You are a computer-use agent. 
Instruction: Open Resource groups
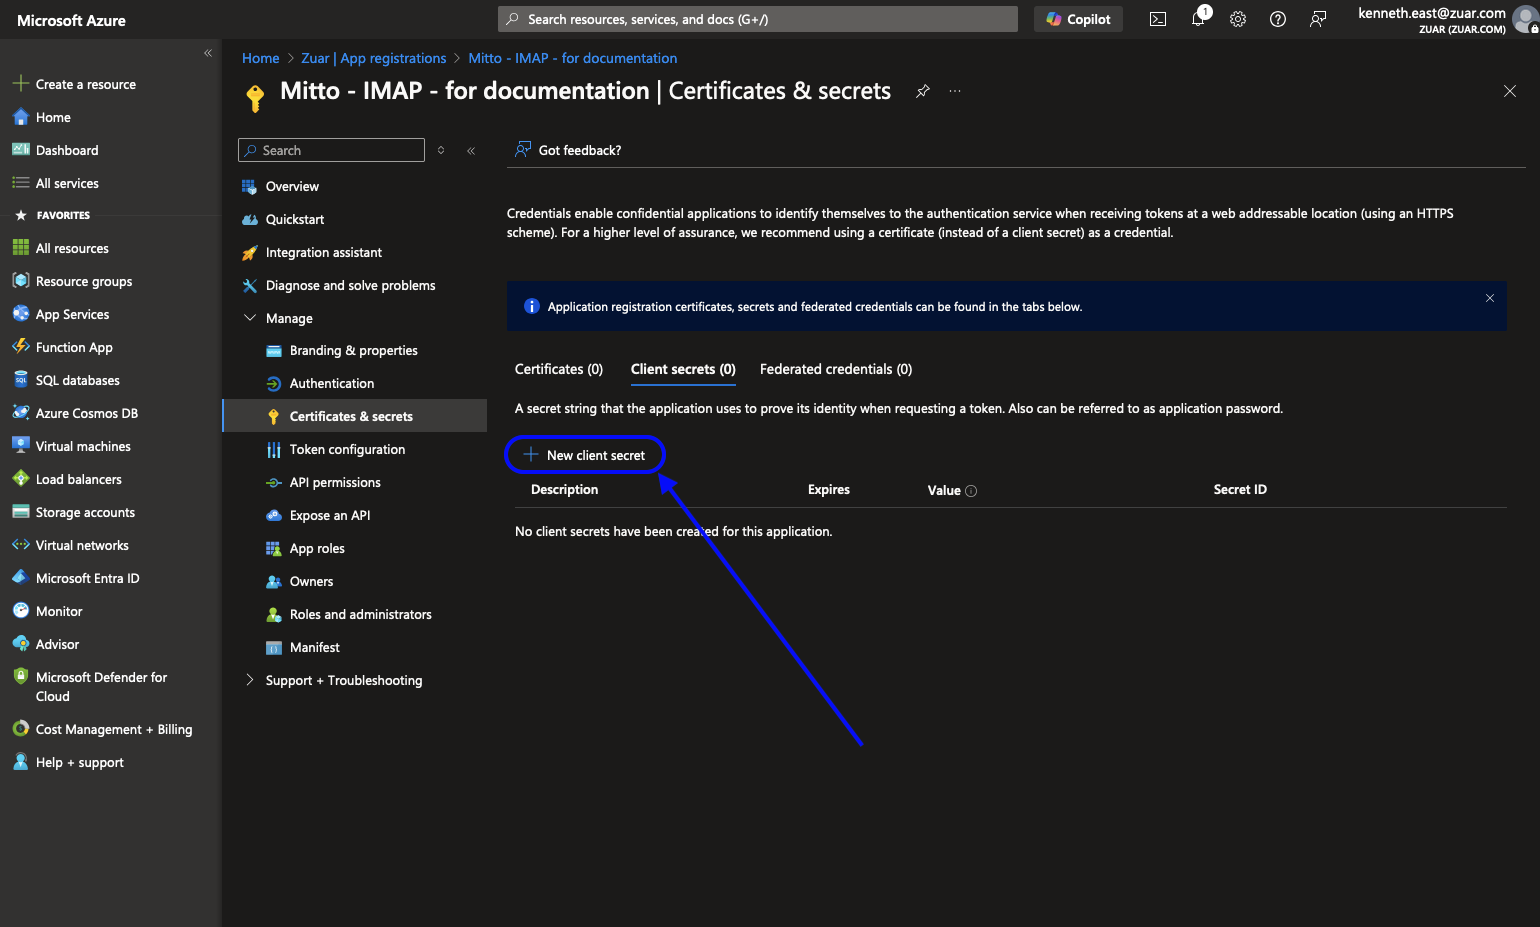coord(73,281)
